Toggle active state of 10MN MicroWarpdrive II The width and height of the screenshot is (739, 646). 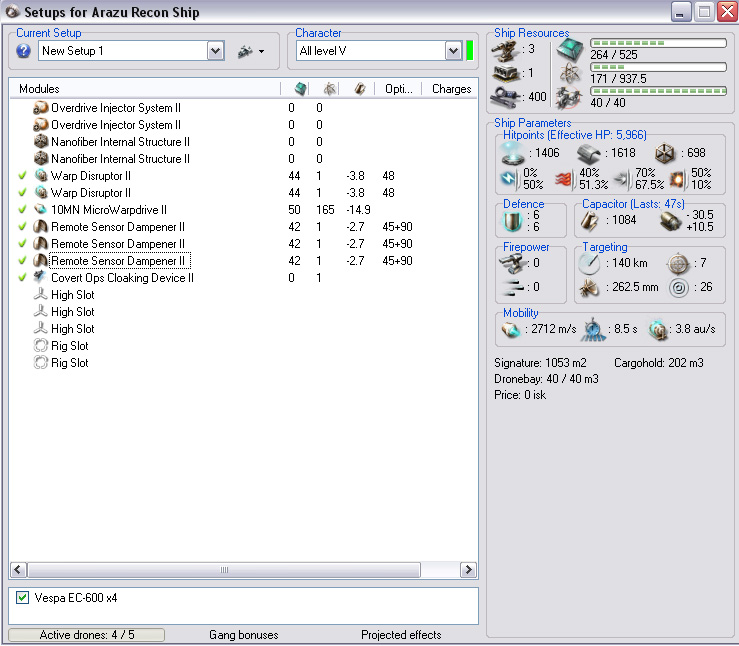coord(22,210)
